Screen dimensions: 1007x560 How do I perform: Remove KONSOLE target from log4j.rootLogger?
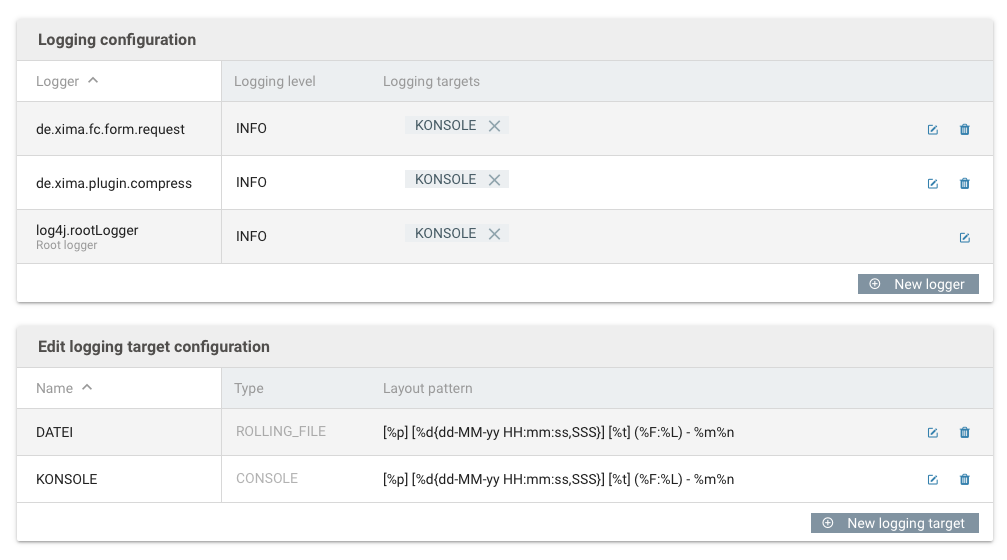[x=494, y=234]
